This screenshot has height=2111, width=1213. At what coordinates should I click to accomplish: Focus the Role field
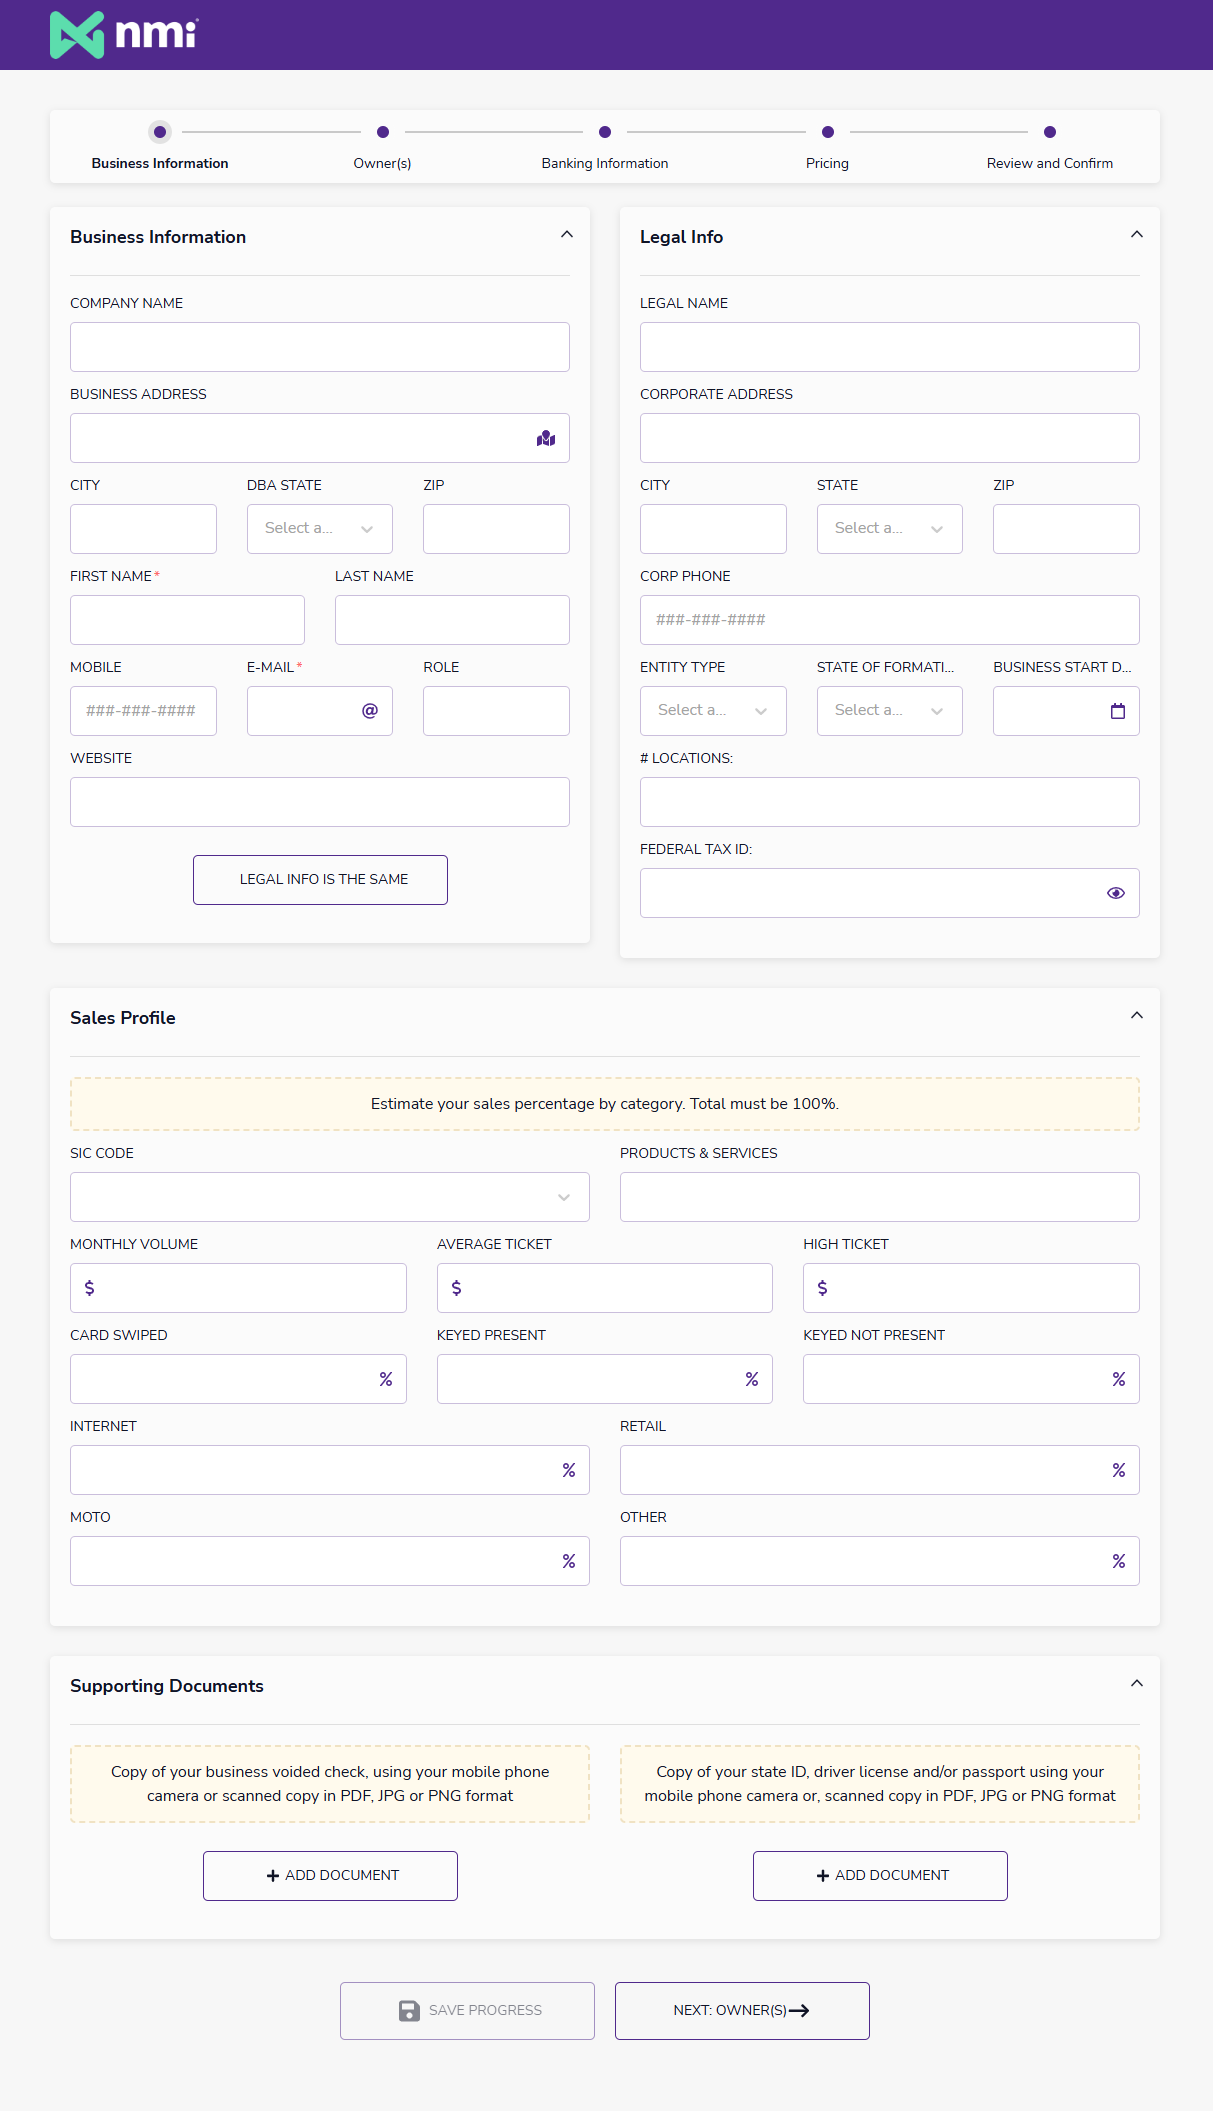tap(496, 711)
